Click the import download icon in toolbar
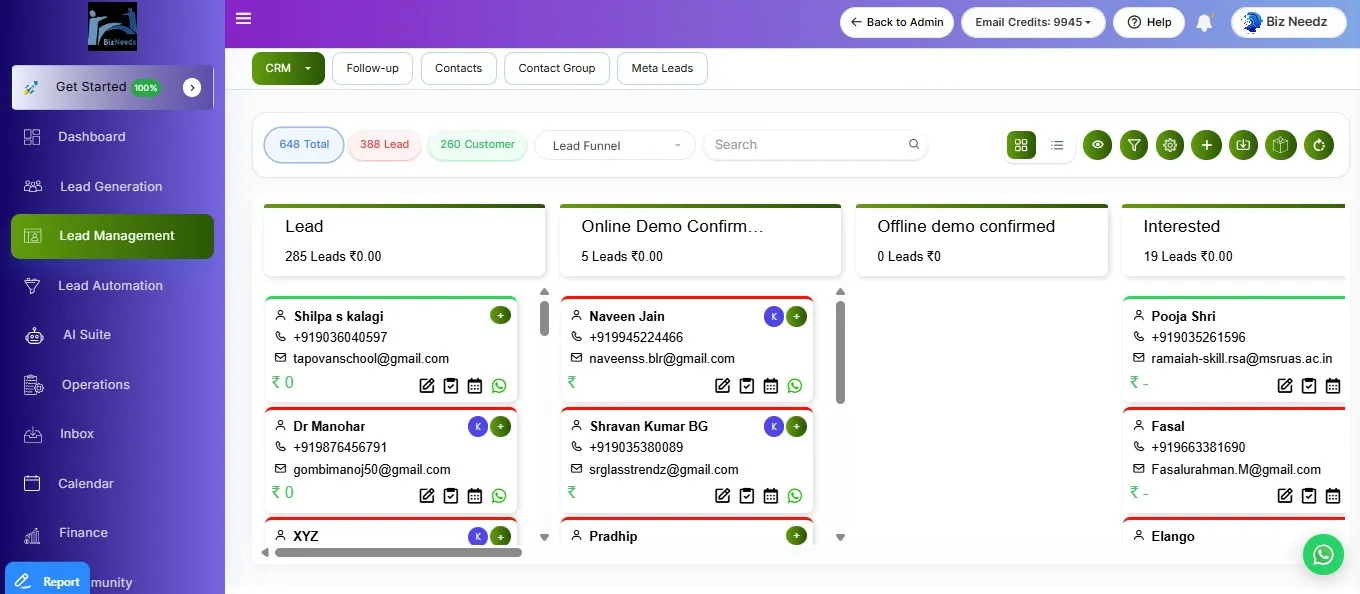Viewport: 1360px width, 594px height. 1243,145
